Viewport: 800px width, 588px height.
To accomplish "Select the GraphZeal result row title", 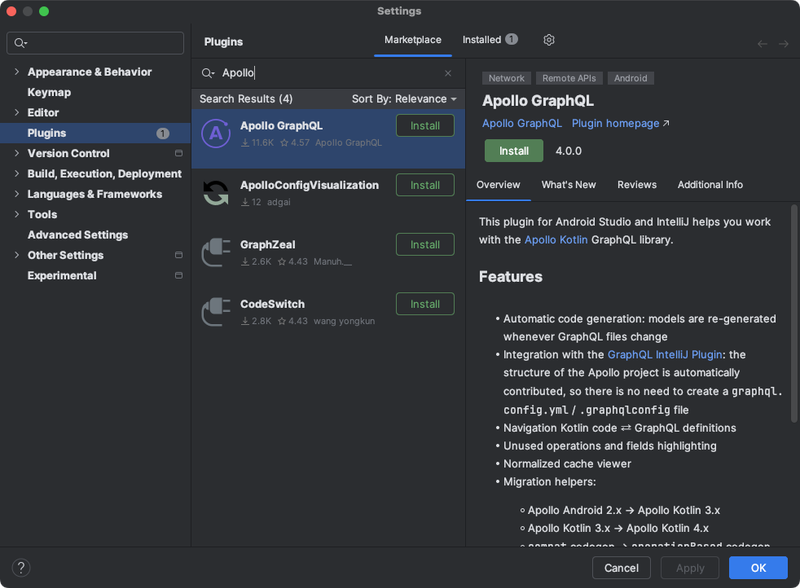I will click(x=267, y=244).
